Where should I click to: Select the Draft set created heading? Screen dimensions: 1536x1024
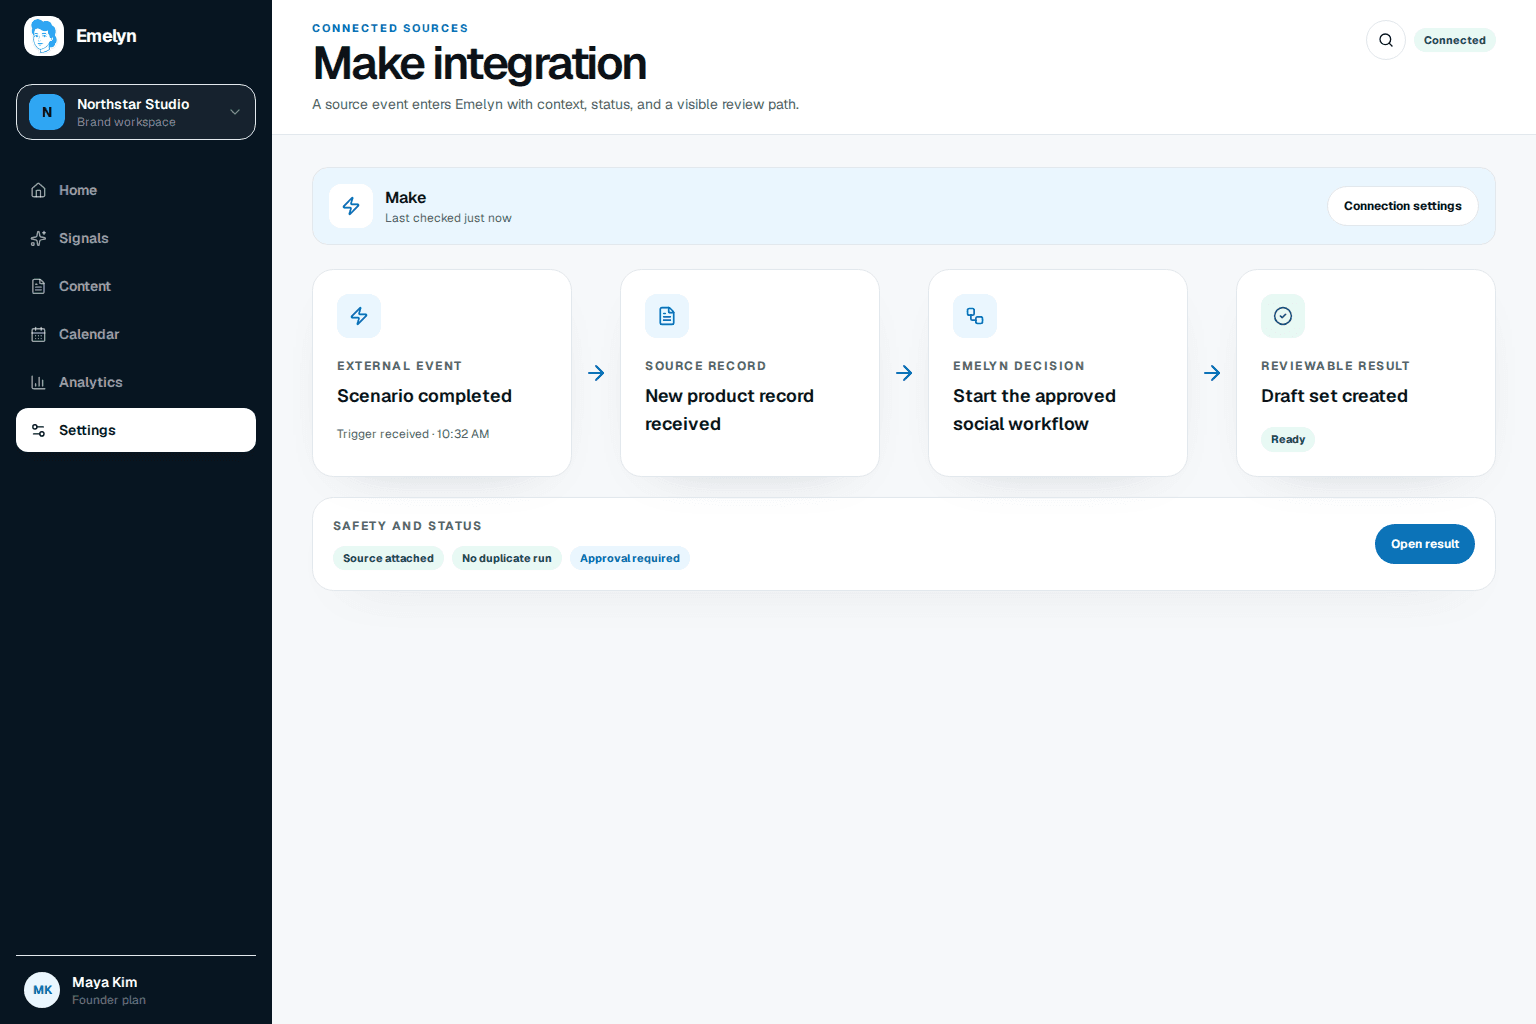click(x=1334, y=396)
